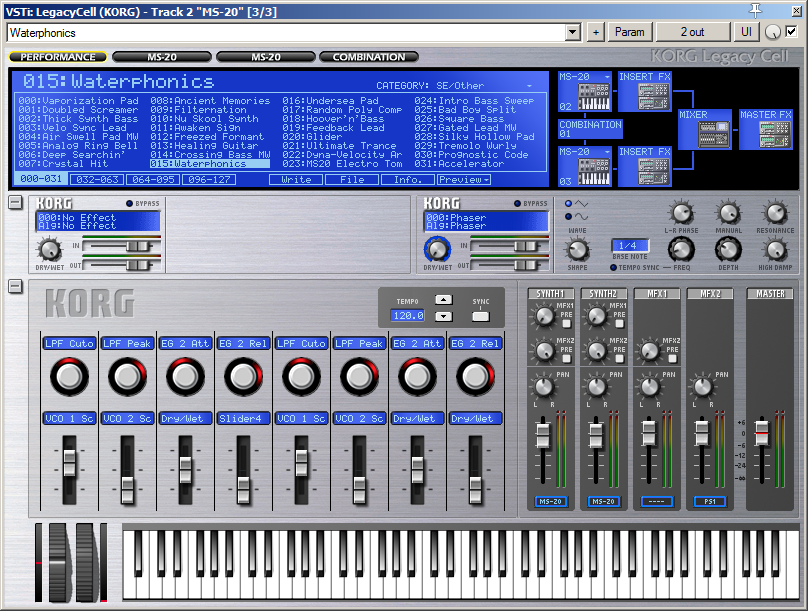Collapse the controller section with minus button
The width and height of the screenshot is (808, 611).
point(15,286)
